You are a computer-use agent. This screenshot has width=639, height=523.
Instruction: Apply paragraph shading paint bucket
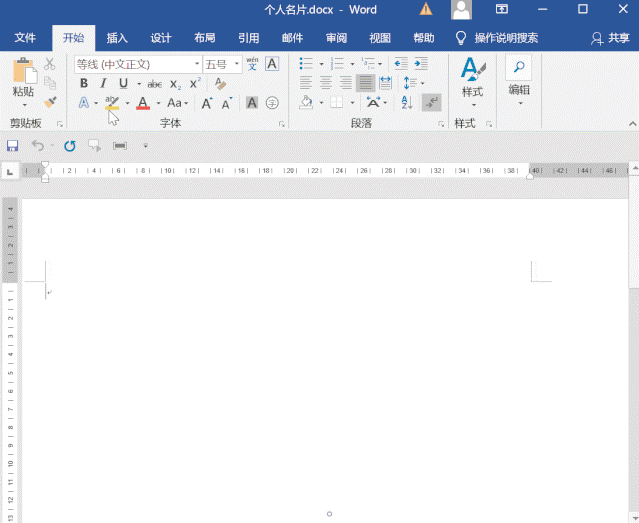point(306,102)
